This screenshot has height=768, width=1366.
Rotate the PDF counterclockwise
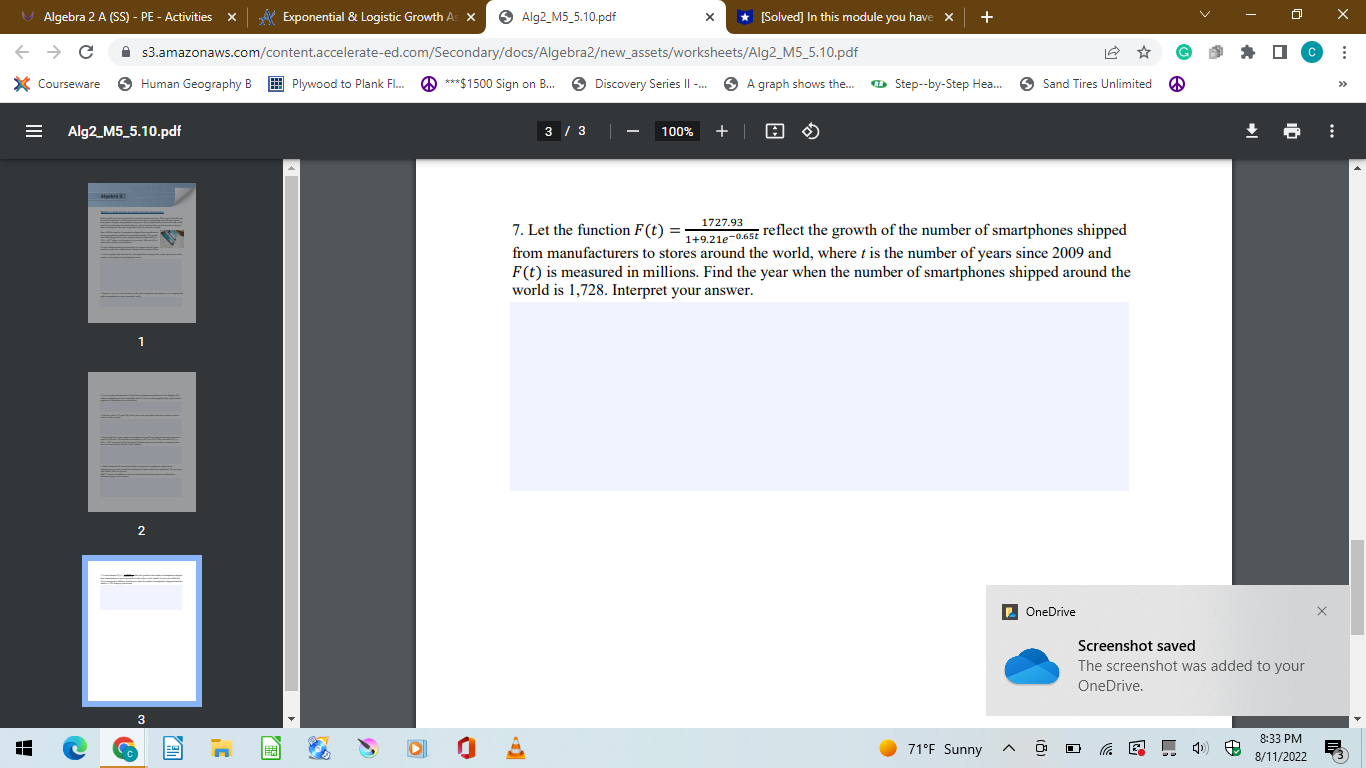coord(812,131)
